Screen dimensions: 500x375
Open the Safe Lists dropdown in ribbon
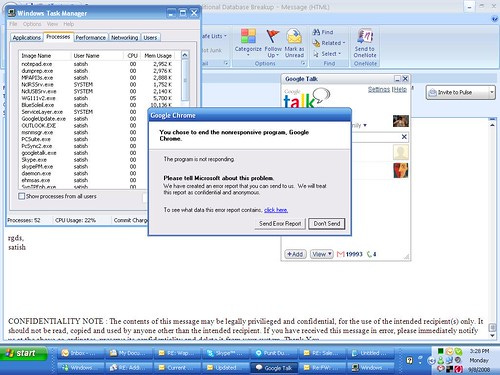[214, 36]
